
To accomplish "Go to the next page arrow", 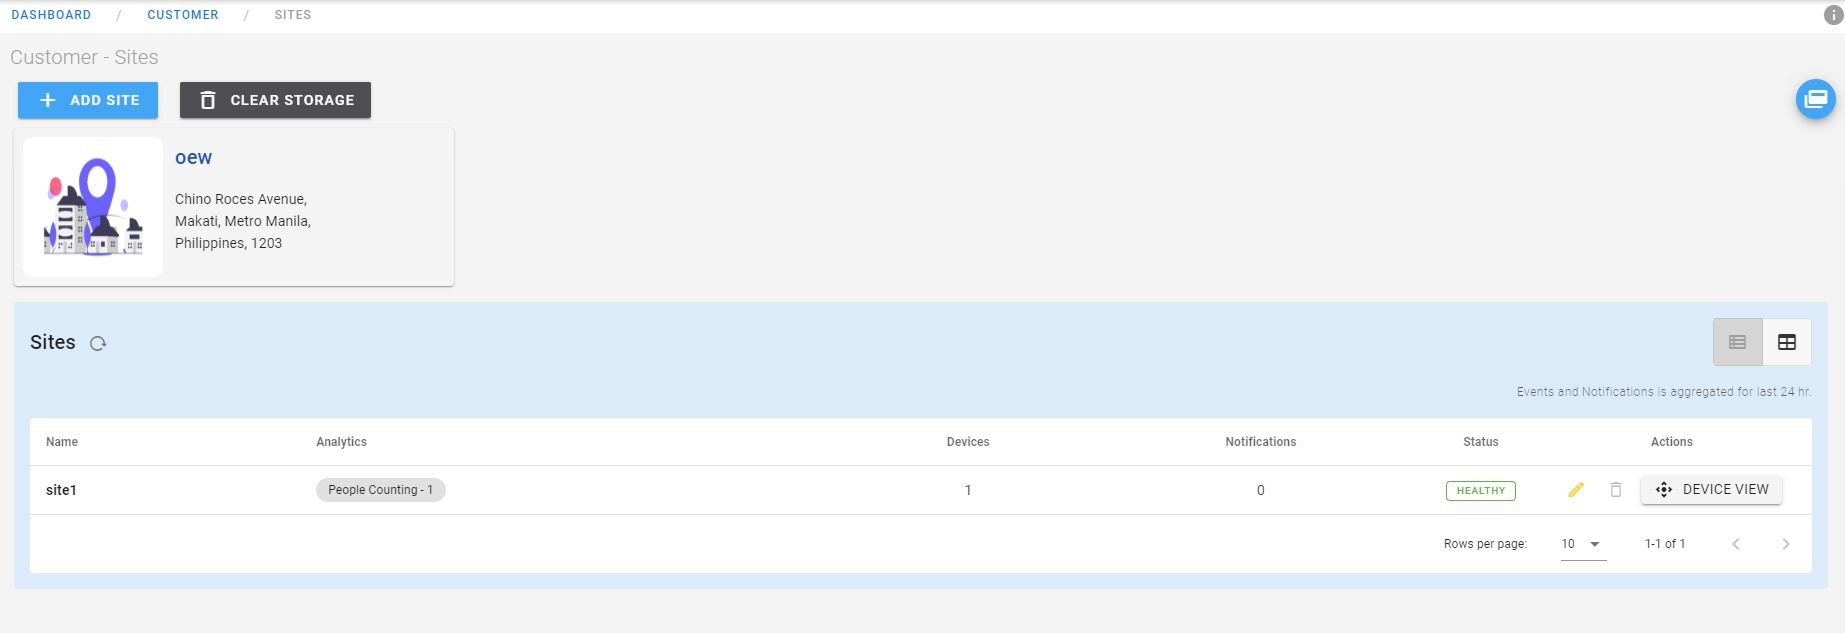I will point(1785,544).
